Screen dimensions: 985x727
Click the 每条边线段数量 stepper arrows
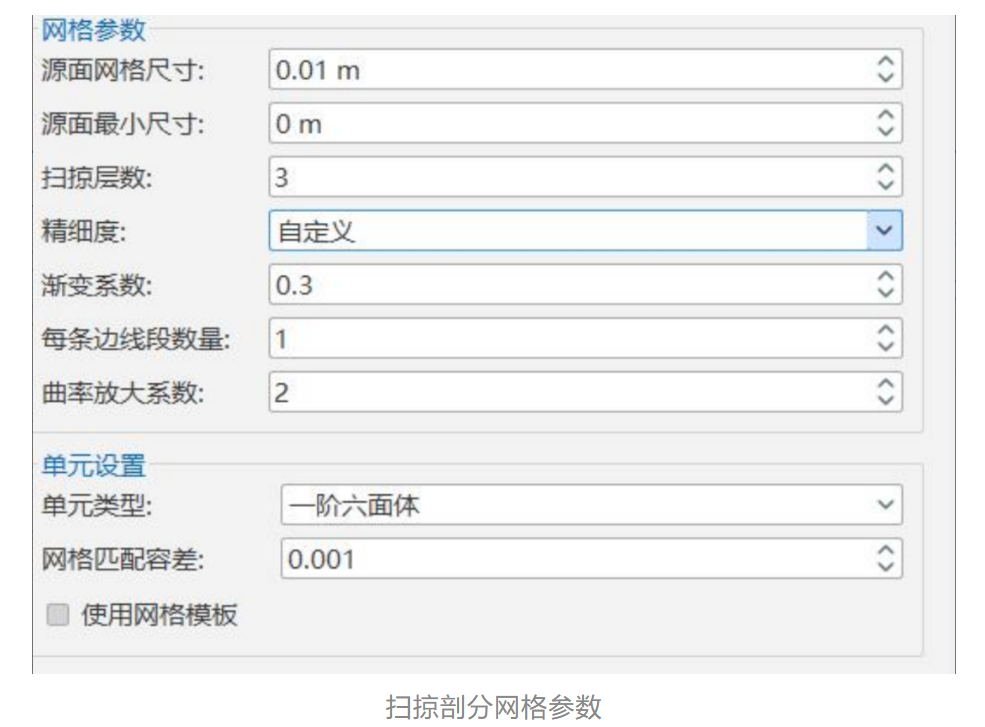coord(885,338)
